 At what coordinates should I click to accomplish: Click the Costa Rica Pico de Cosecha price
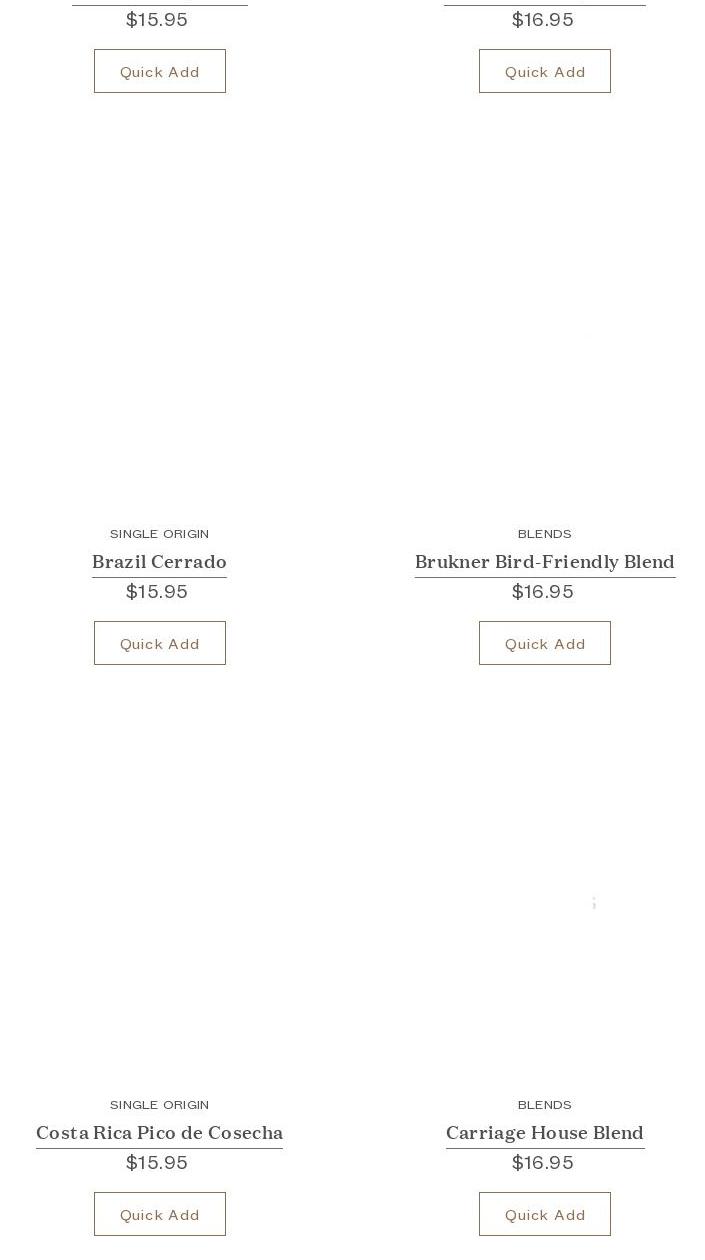pyautogui.click(x=157, y=1163)
